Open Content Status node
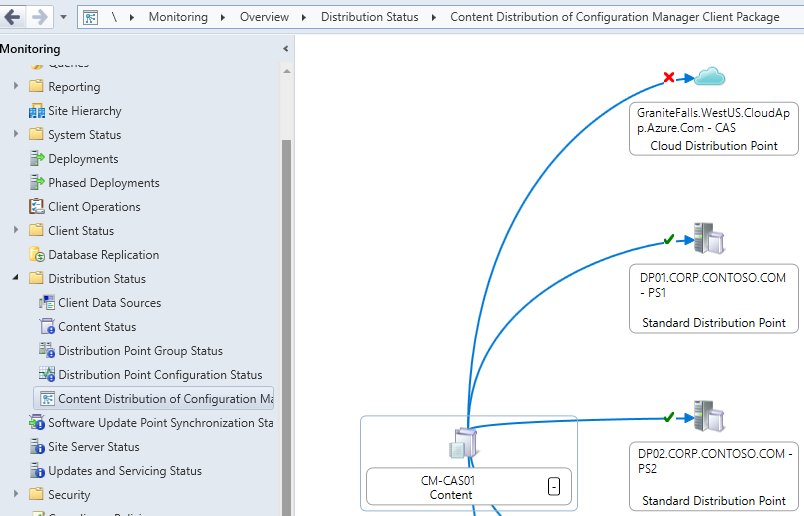This screenshot has height=516, width=804. point(97,327)
